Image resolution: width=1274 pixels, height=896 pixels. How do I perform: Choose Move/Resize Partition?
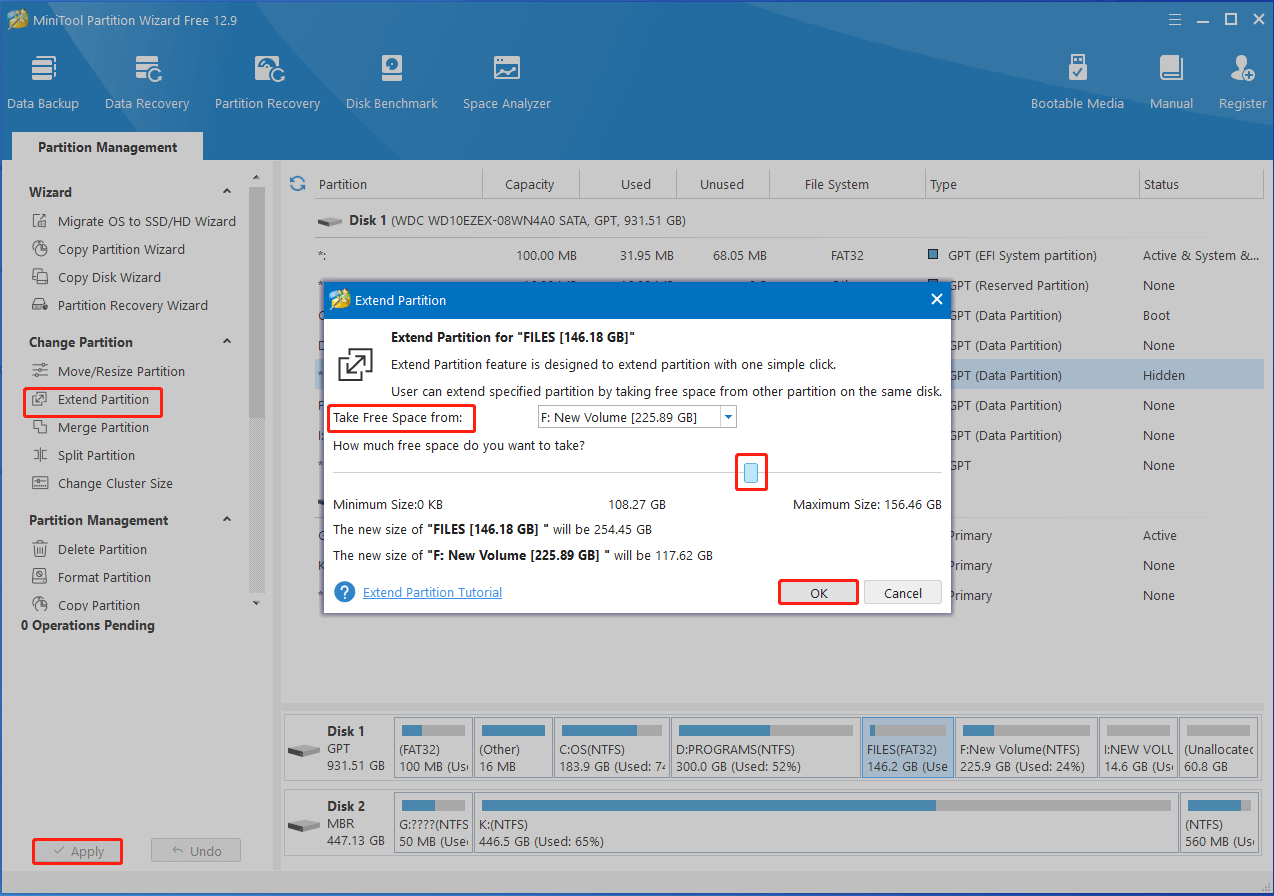click(108, 372)
